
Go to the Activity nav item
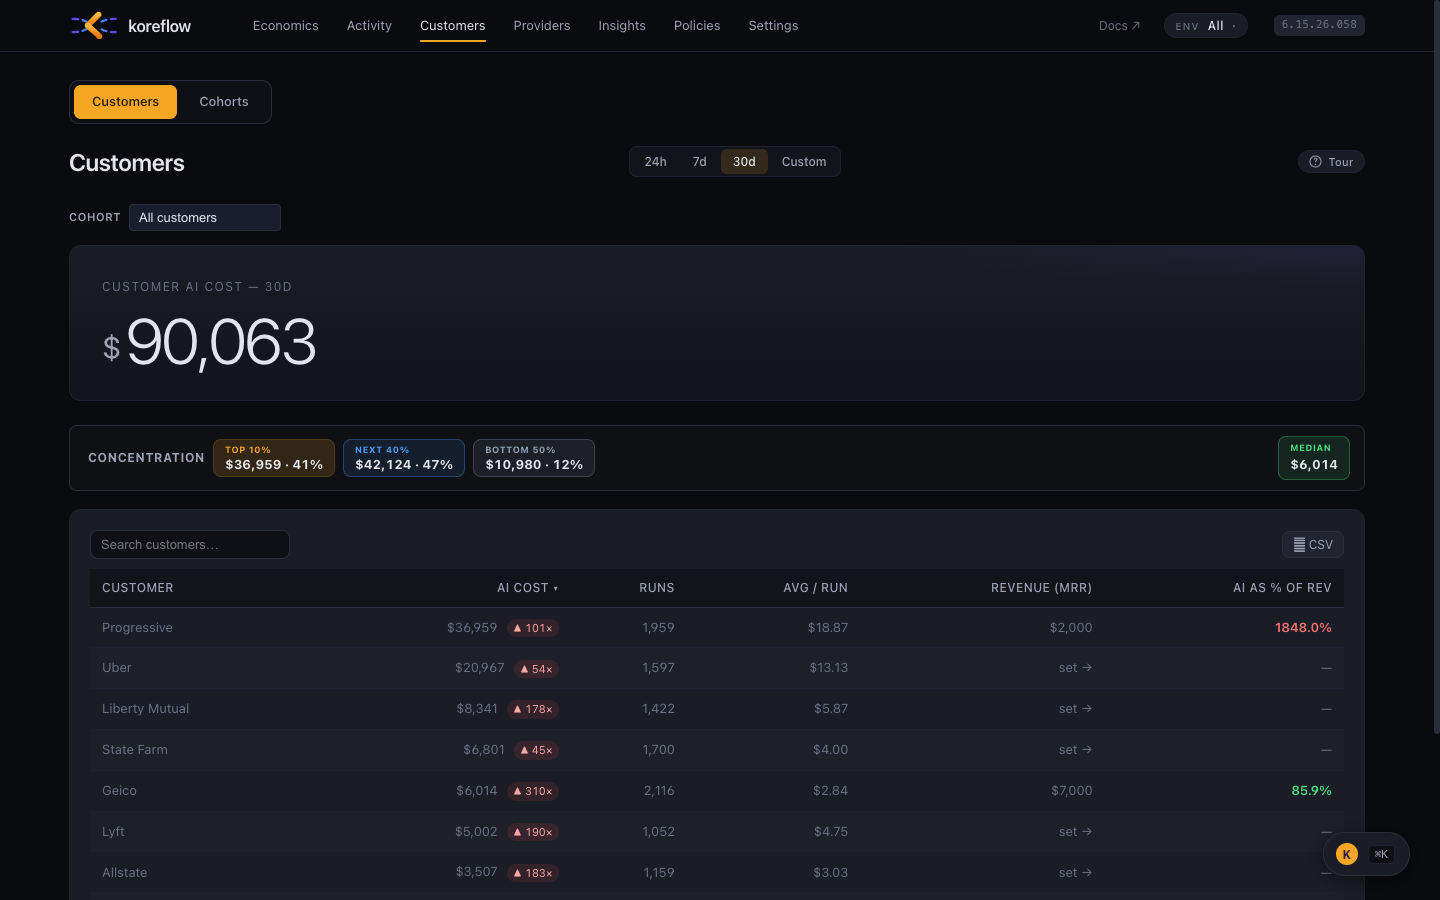(x=369, y=26)
